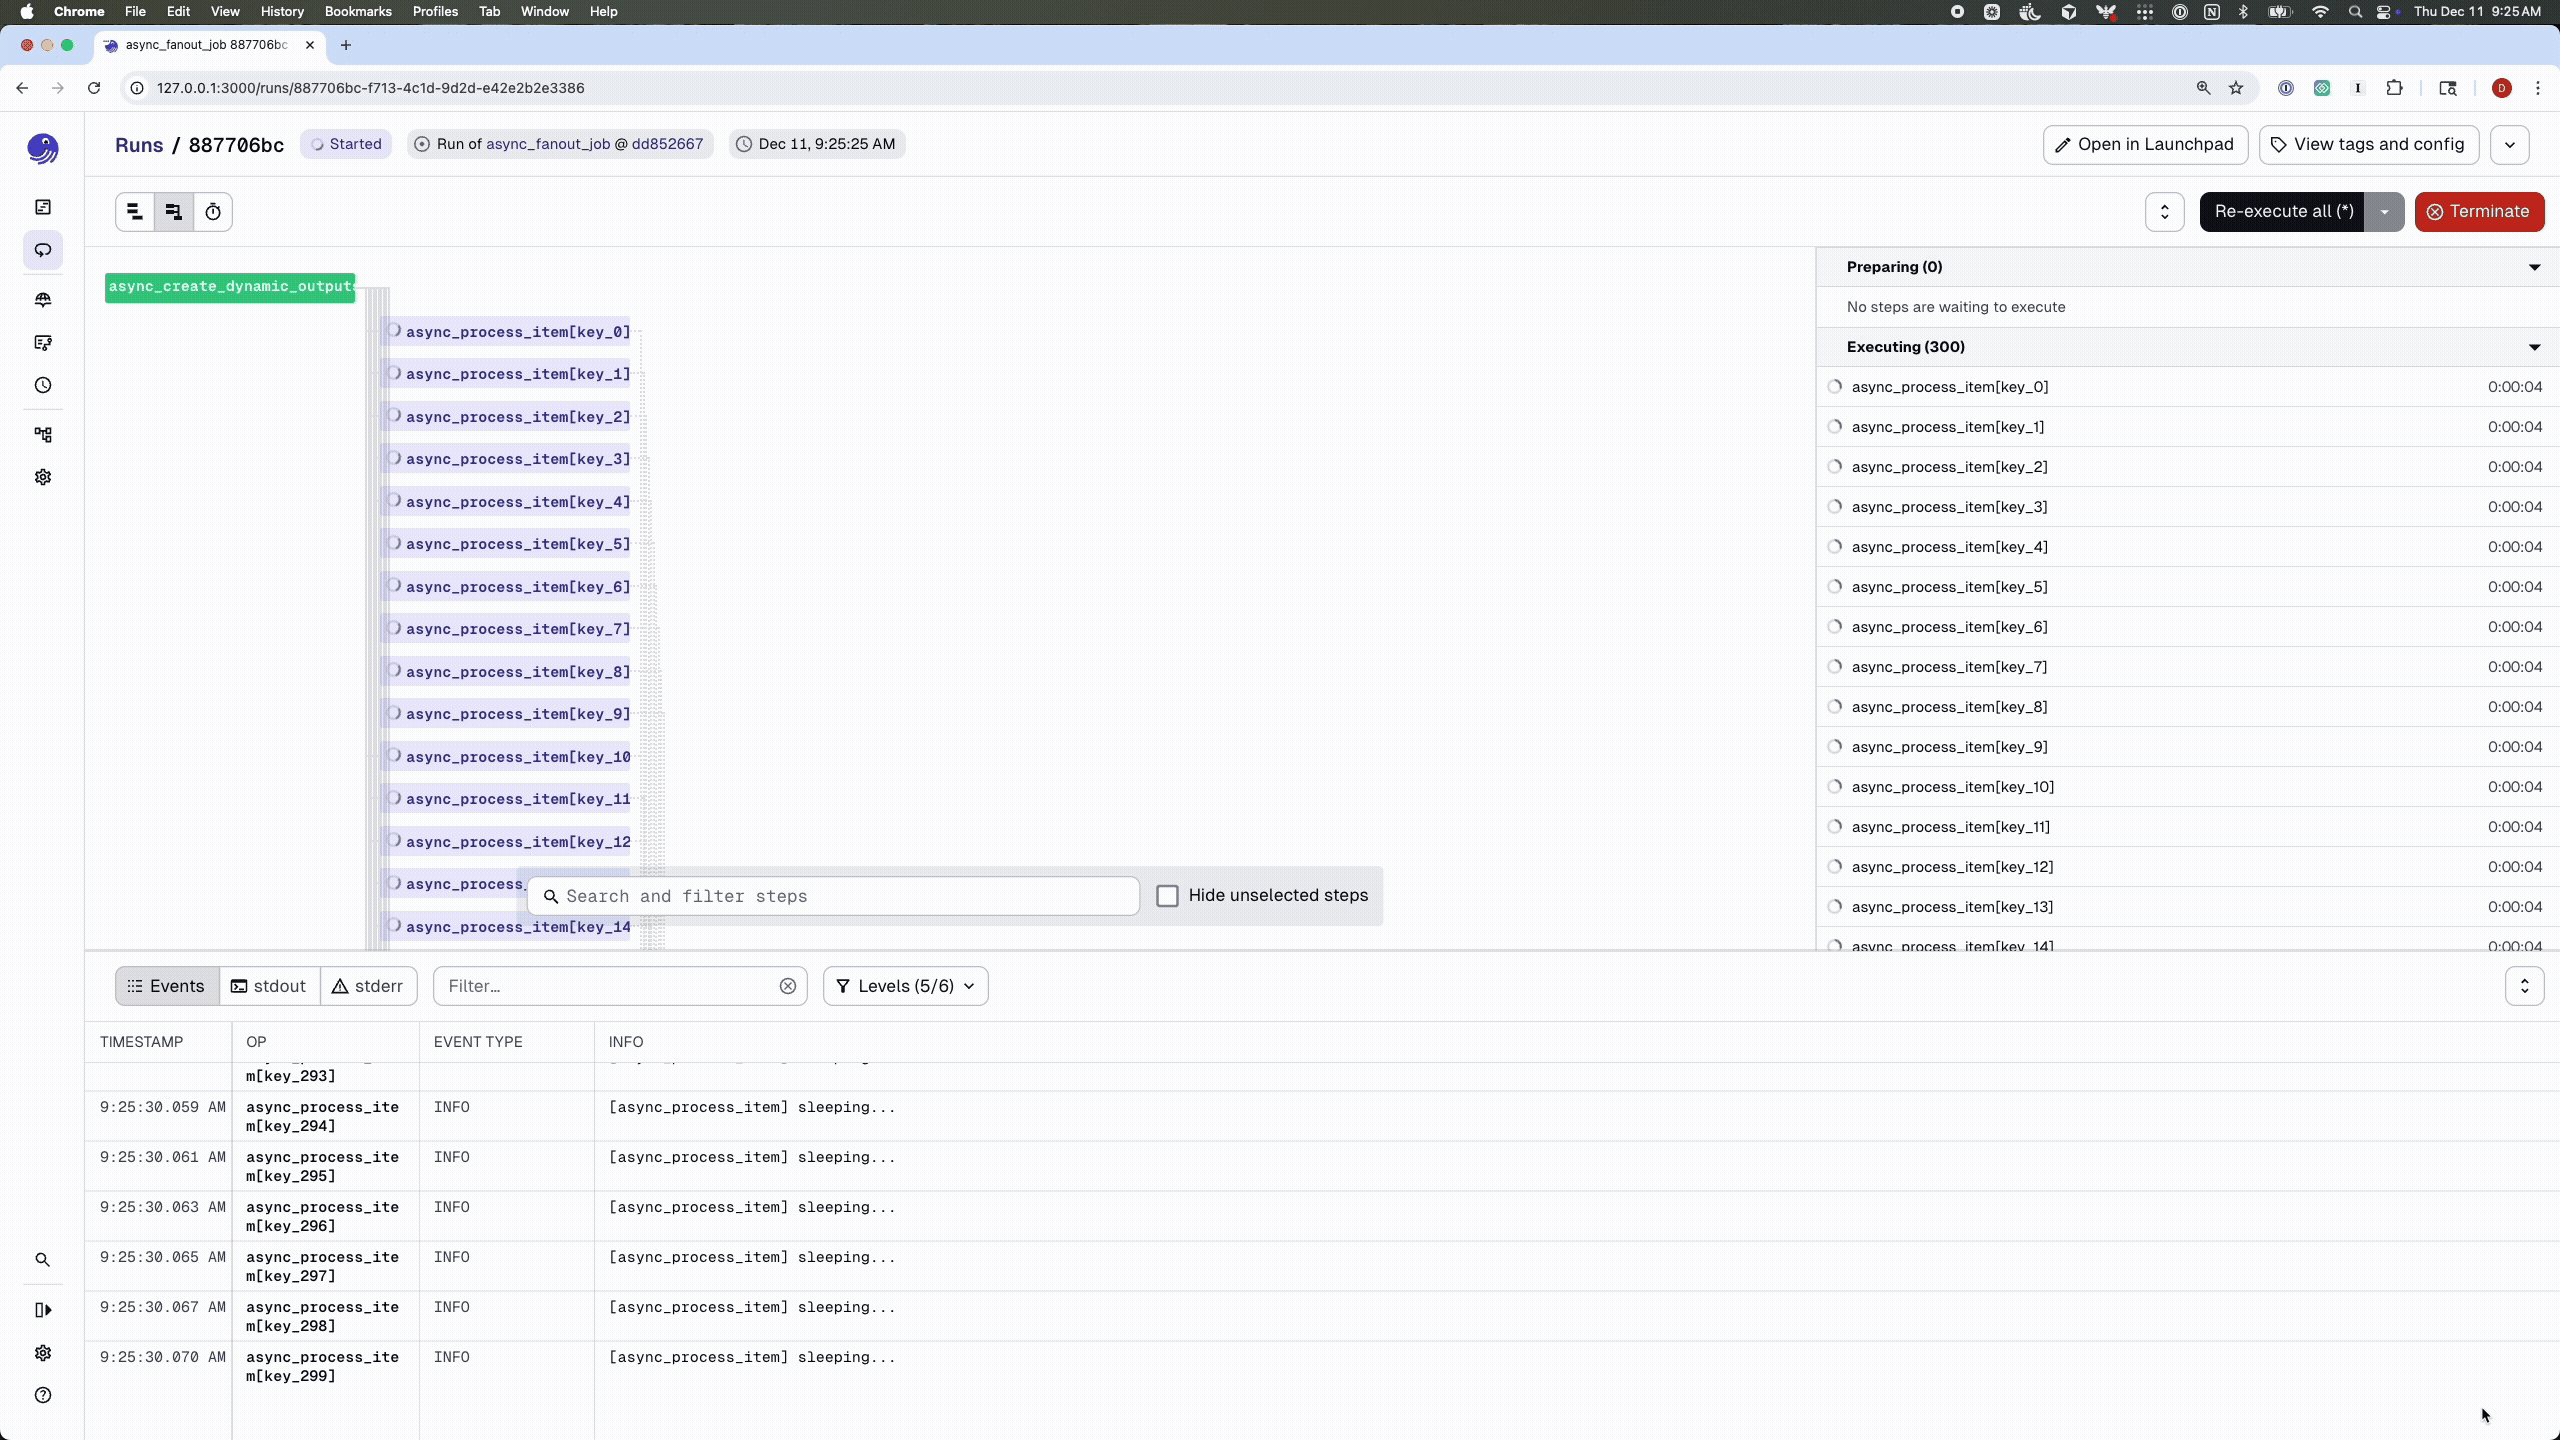Click the timed view stopwatch icon
Viewport: 2560px width, 1440px height.
213,212
